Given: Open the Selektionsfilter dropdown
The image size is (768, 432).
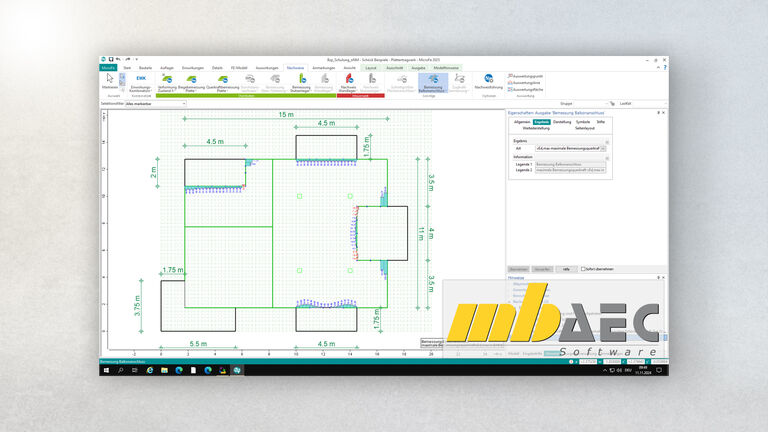Looking at the screenshot, I should click(x=155, y=103).
